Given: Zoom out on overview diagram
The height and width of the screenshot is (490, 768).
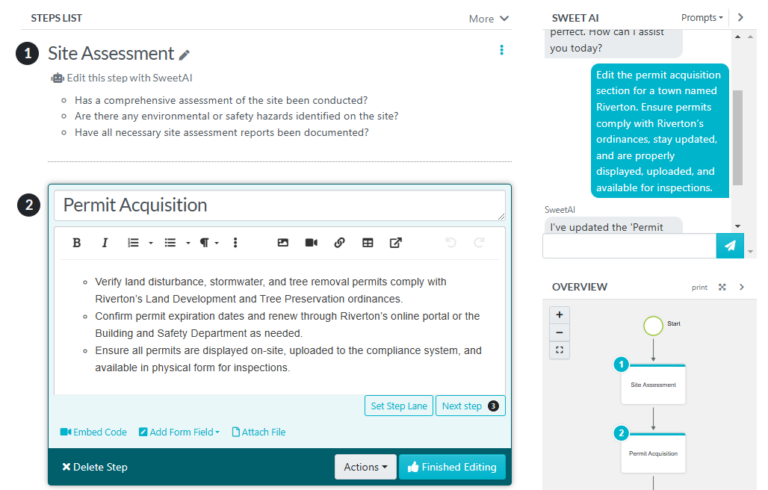Looking at the screenshot, I should click(x=559, y=333).
